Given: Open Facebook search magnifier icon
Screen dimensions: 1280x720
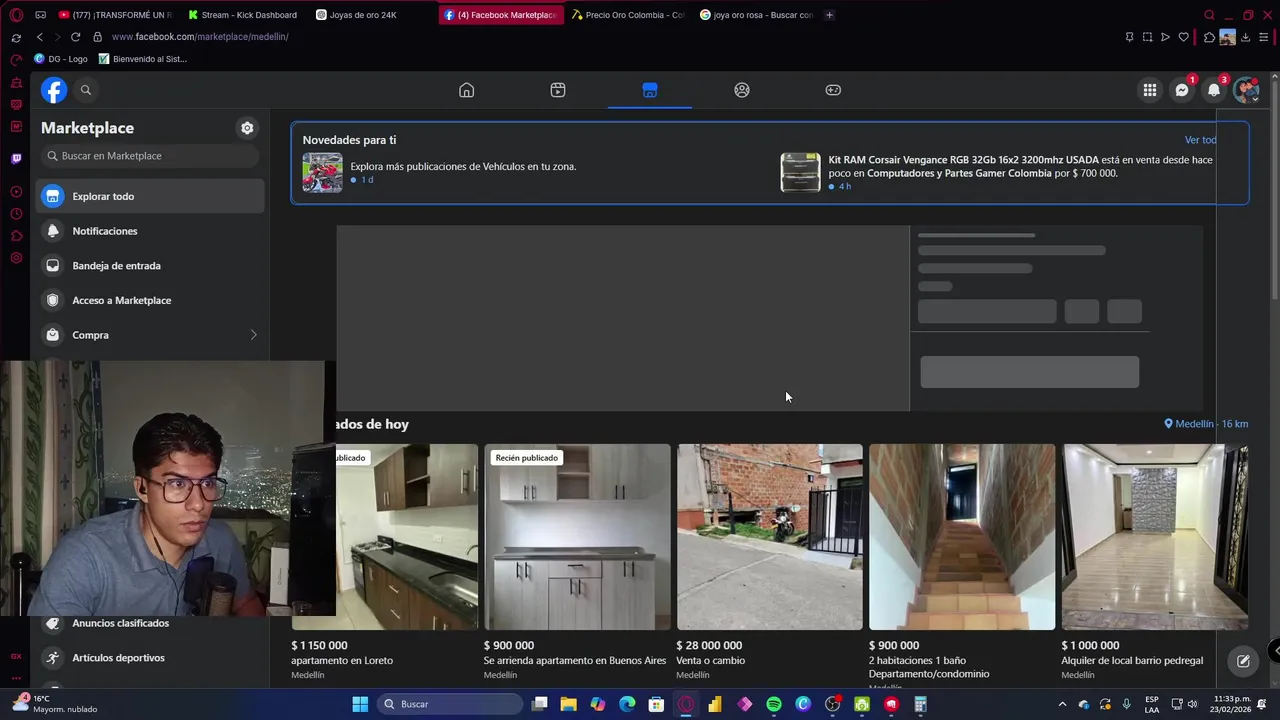Looking at the screenshot, I should tap(86, 90).
